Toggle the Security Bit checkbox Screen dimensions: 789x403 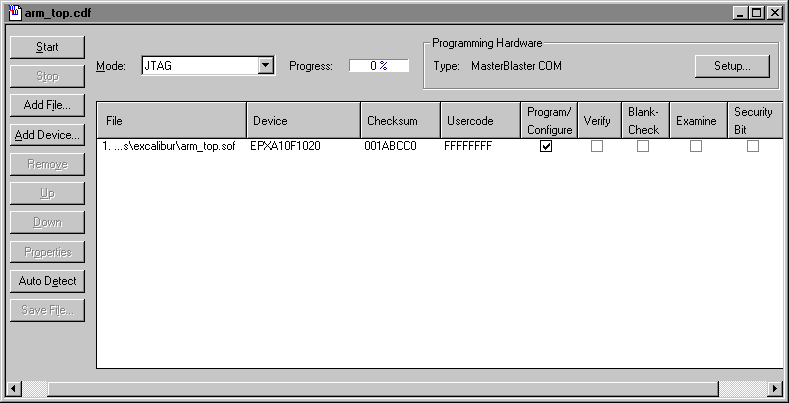(753, 146)
